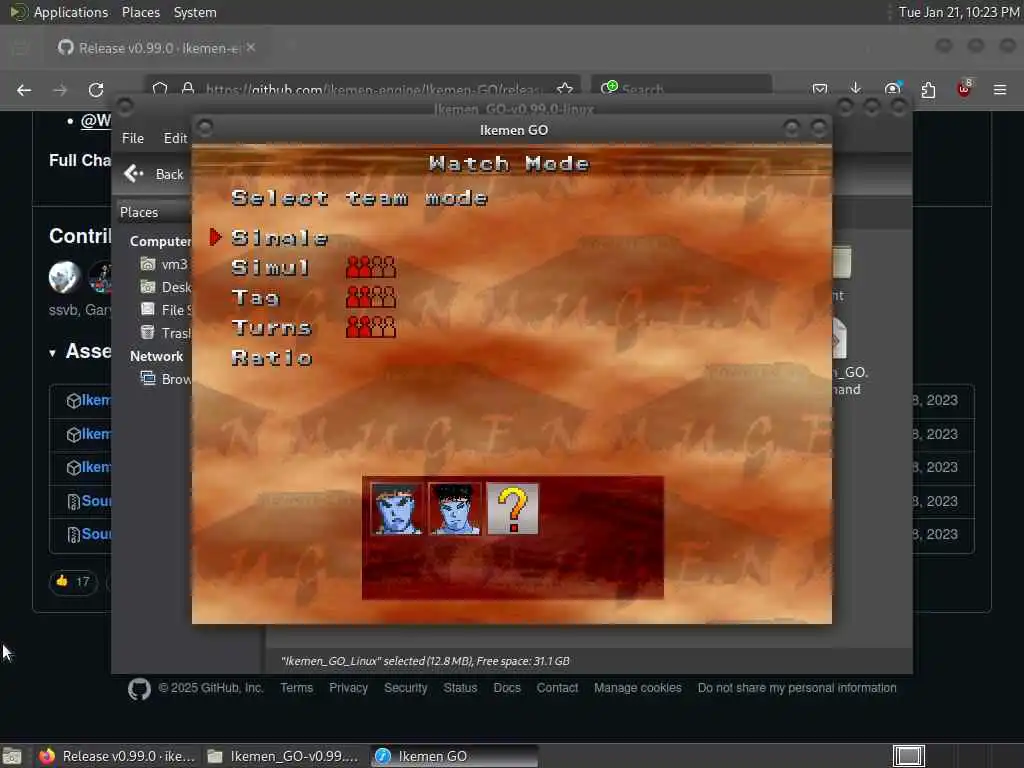Open Firefox downloads arrow icon
The width and height of the screenshot is (1024, 768).
[856, 89]
